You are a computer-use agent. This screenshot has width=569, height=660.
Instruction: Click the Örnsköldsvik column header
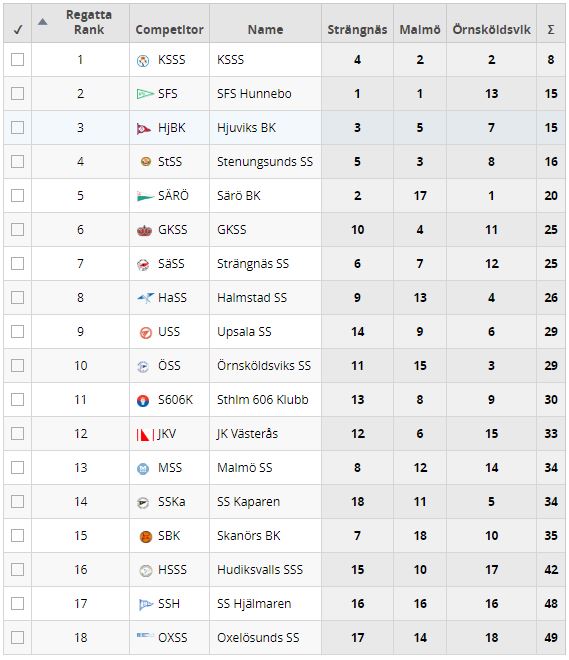click(x=491, y=29)
